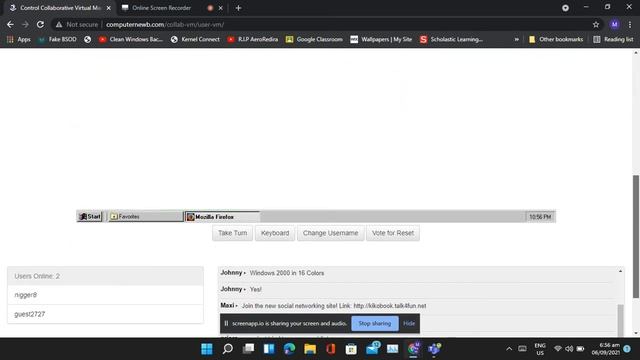Open the Mail app from the taskbar
Image resolution: width=640 pixels, height=360 pixels.
[372, 349]
